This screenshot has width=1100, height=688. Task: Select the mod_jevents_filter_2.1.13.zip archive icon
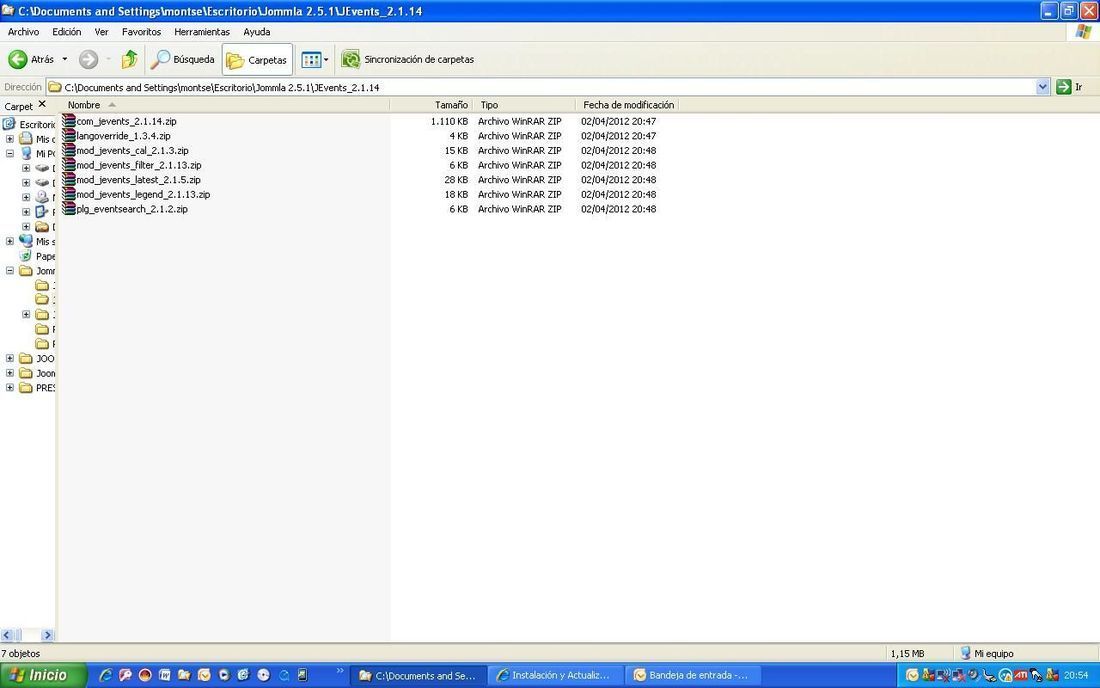click(x=69, y=165)
